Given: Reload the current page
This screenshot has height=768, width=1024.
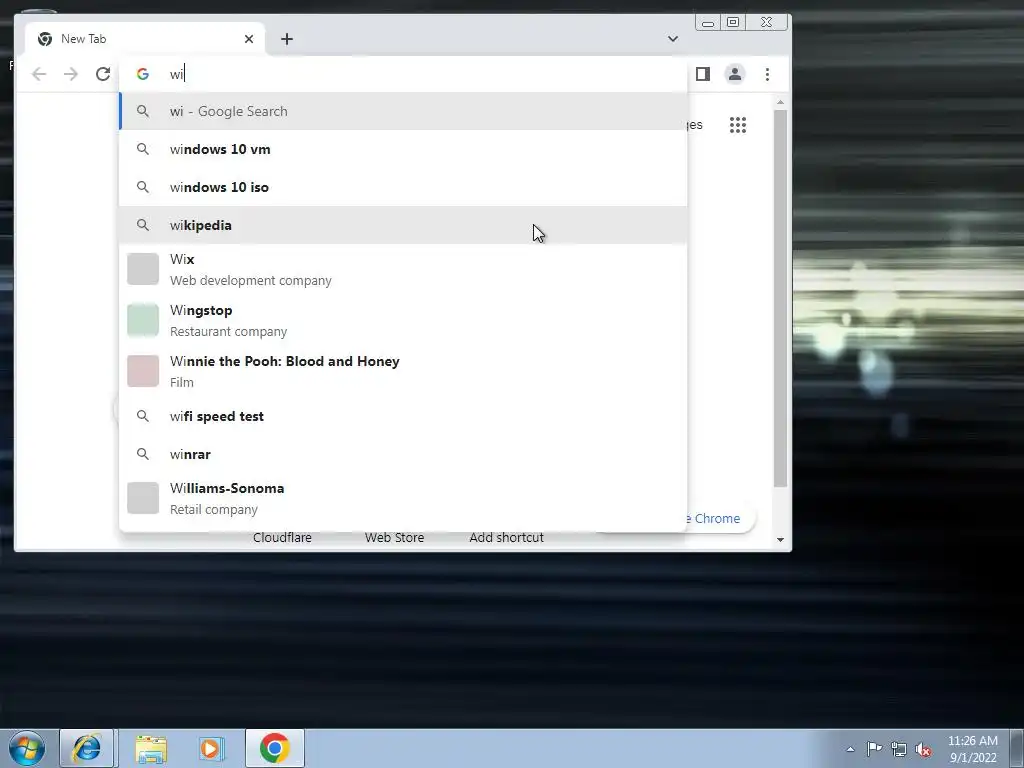Looking at the screenshot, I should coord(103,74).
